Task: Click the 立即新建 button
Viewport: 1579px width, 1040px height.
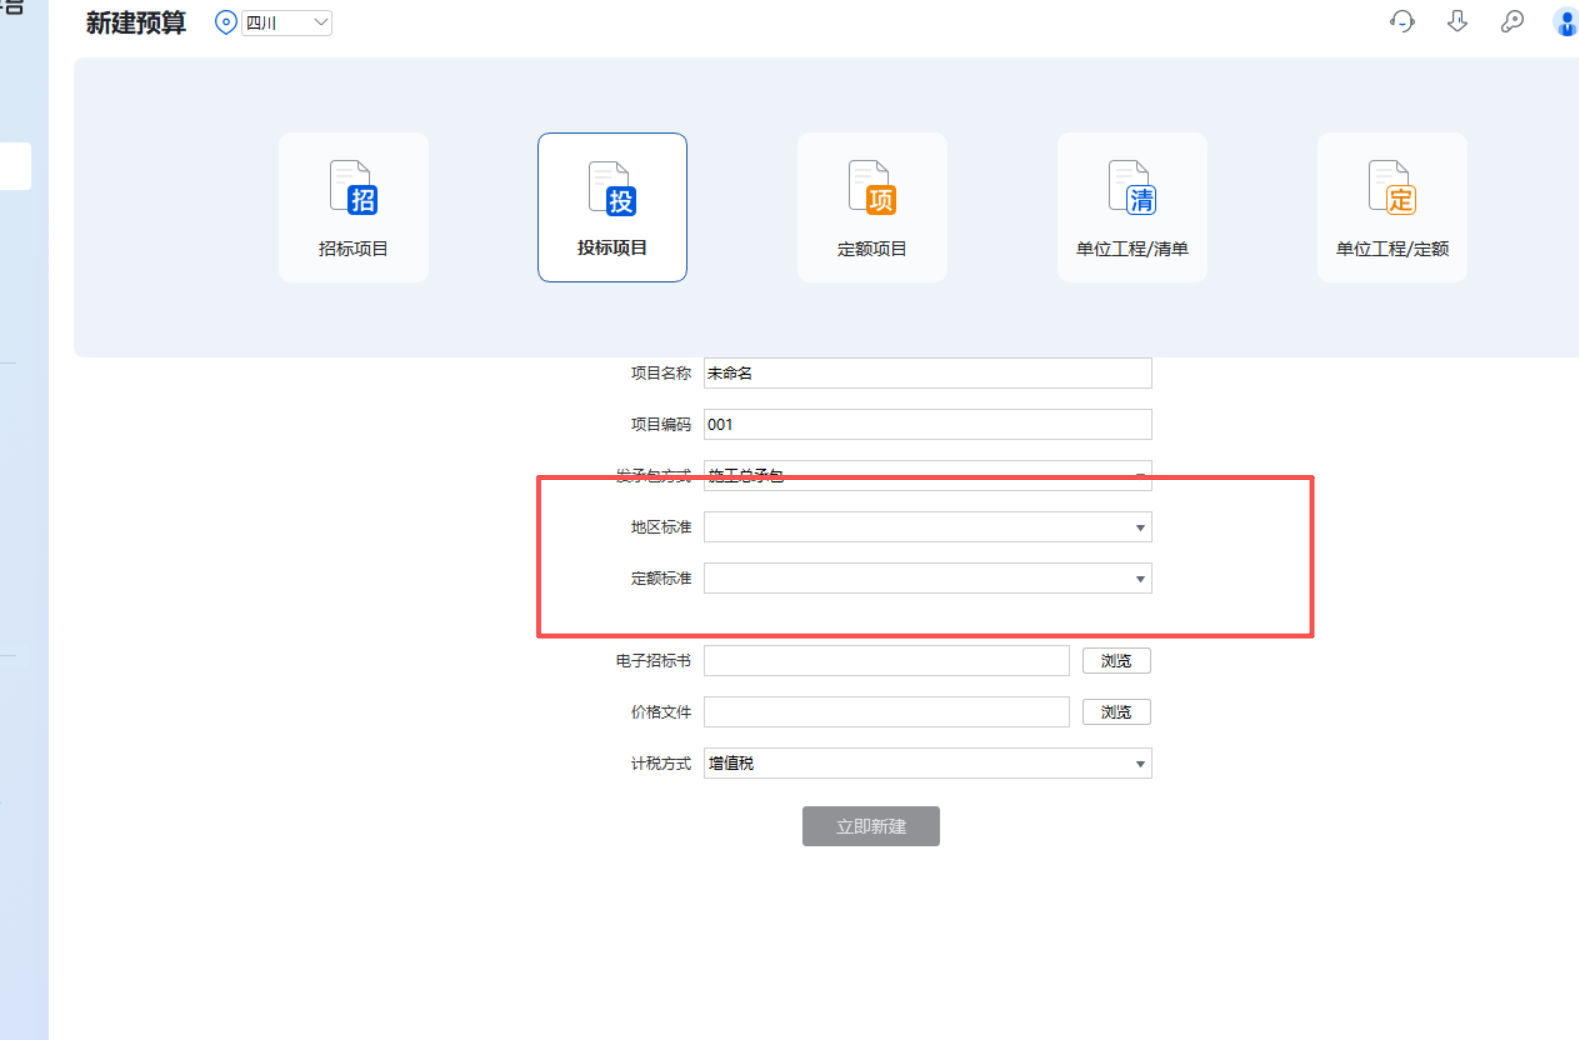Action: pyautogui.click(x=871, y=826)
